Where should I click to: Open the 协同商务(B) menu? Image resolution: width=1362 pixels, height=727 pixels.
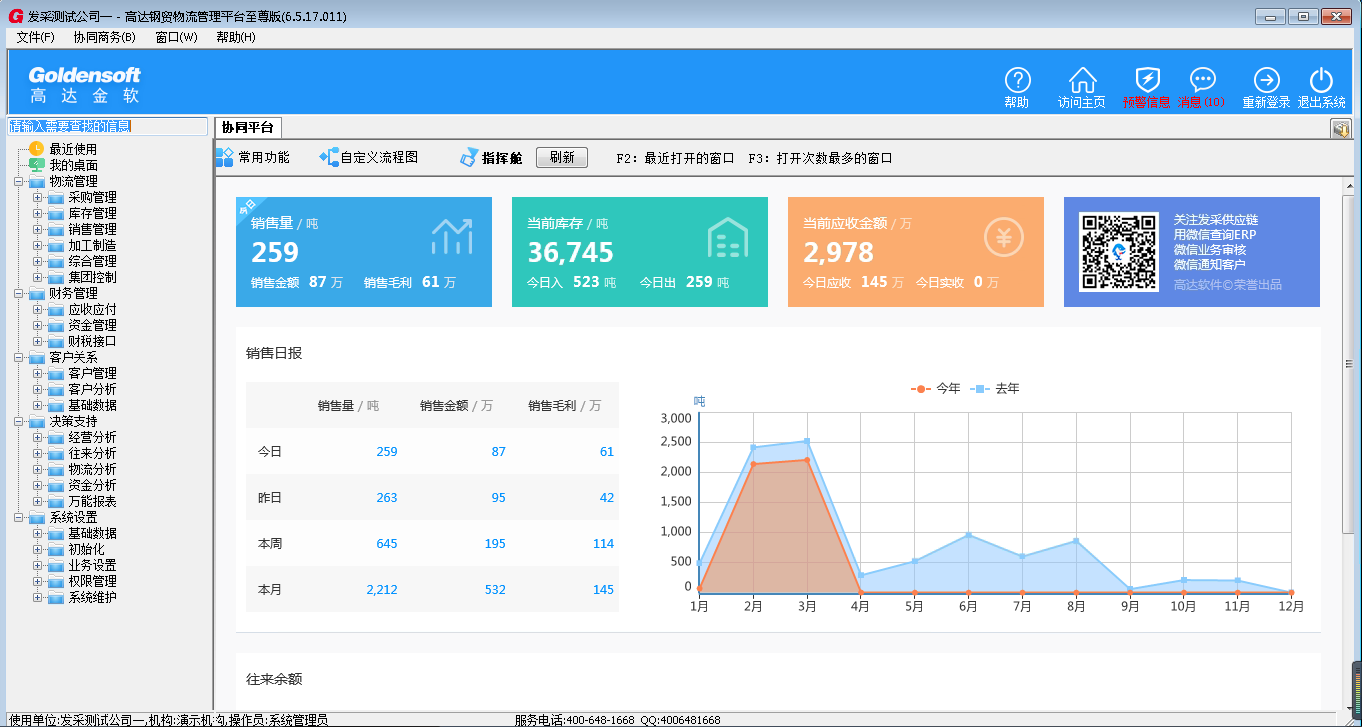pyautogui.click(x=104, y=37)
